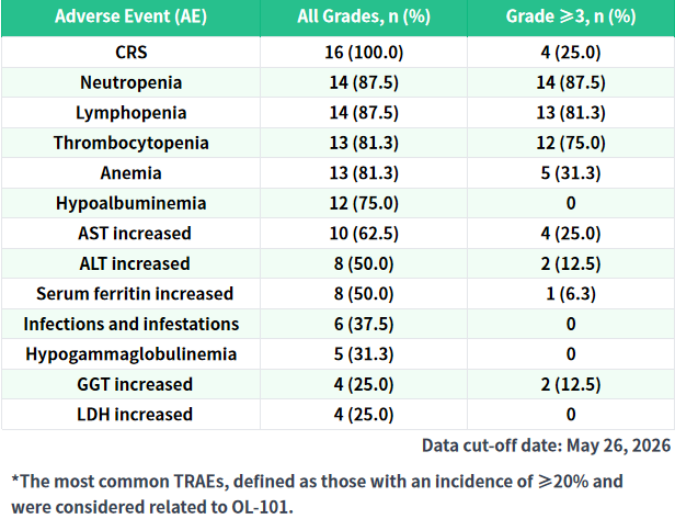Click Infections and infestations row label
Viewport: 675px width, 519px height.
131,324
